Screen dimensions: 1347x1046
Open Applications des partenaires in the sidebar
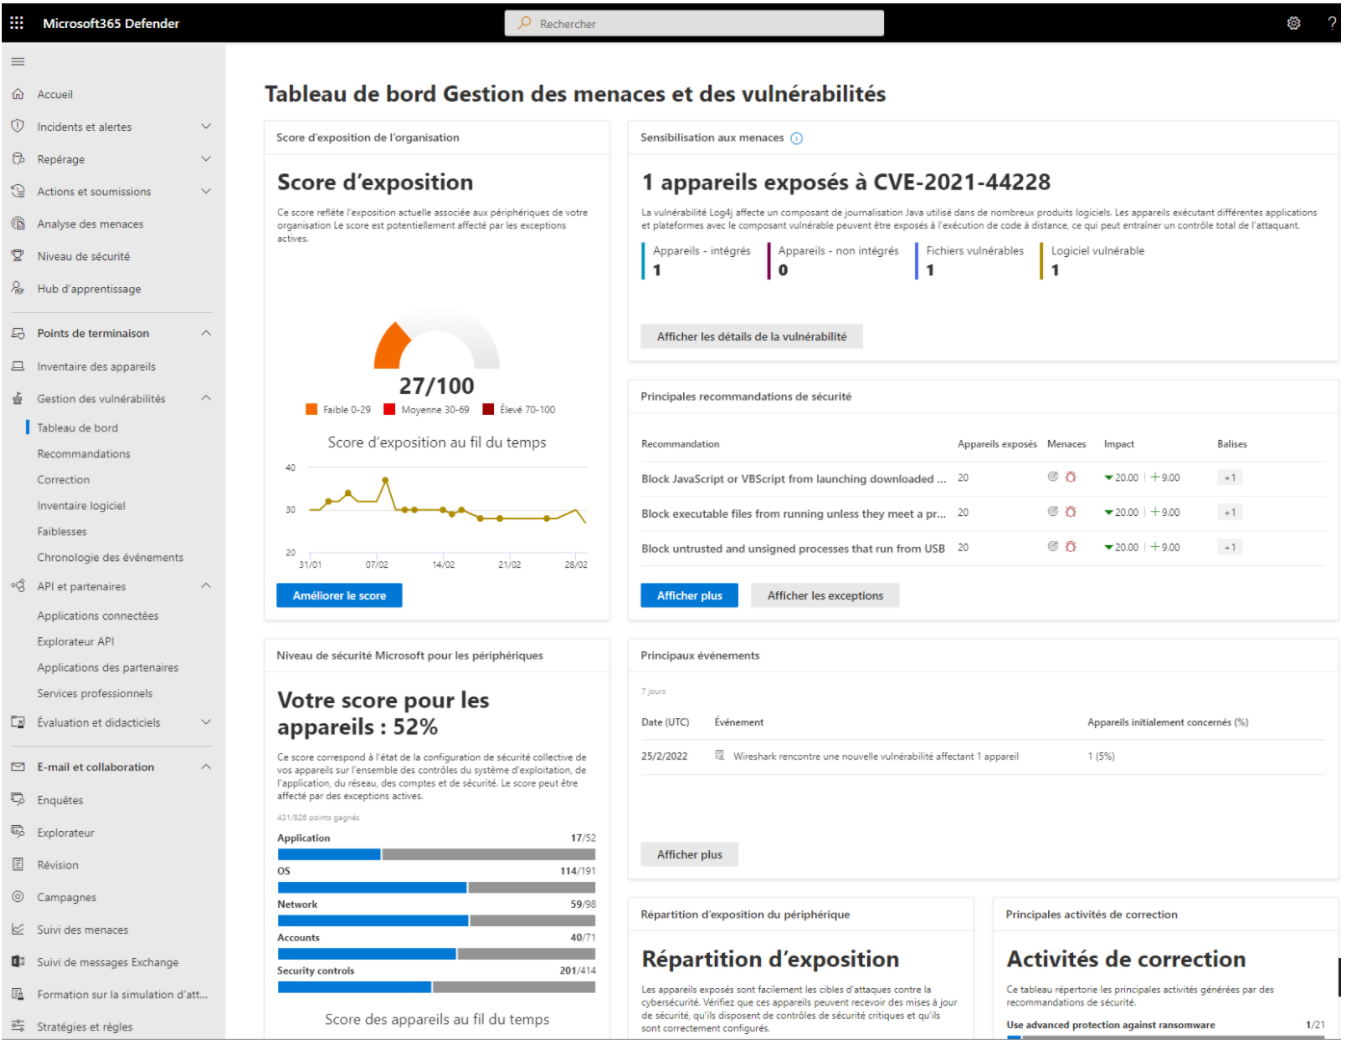coord(108,668)
